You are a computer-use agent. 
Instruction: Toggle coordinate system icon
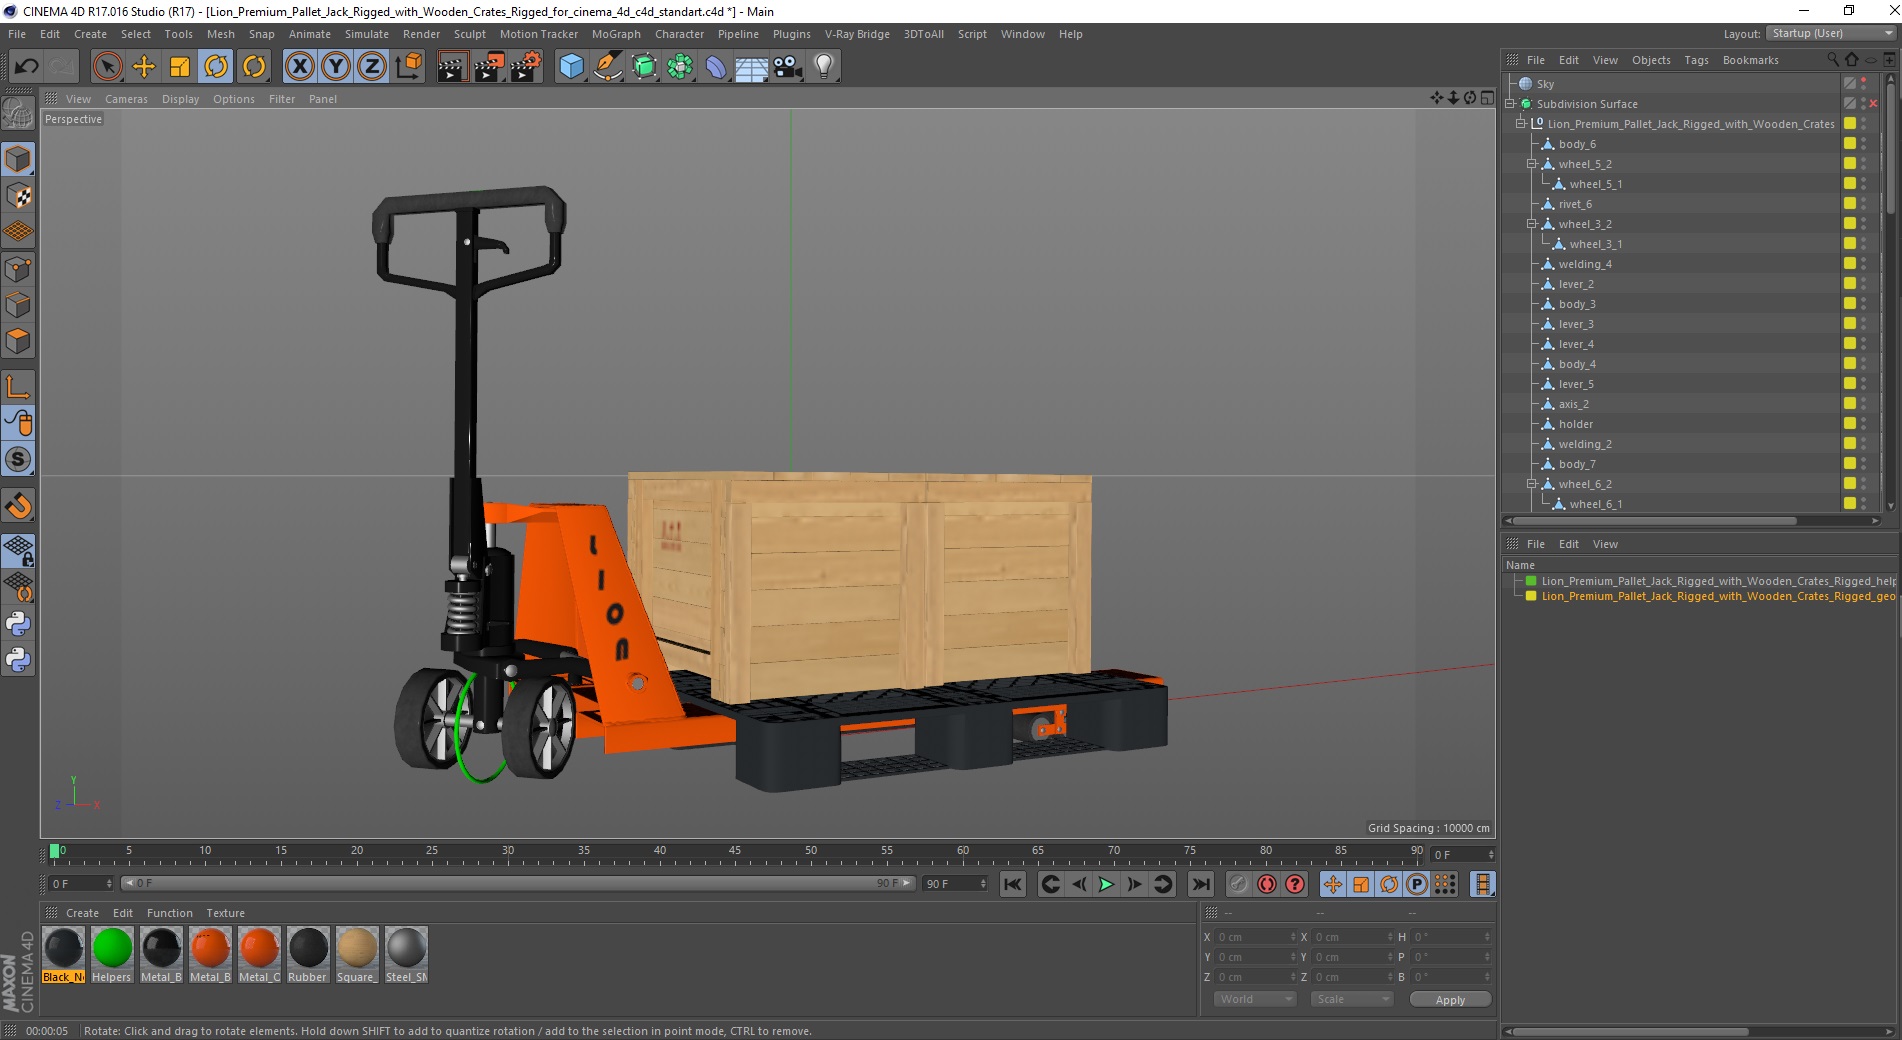[x=408, y=67]
